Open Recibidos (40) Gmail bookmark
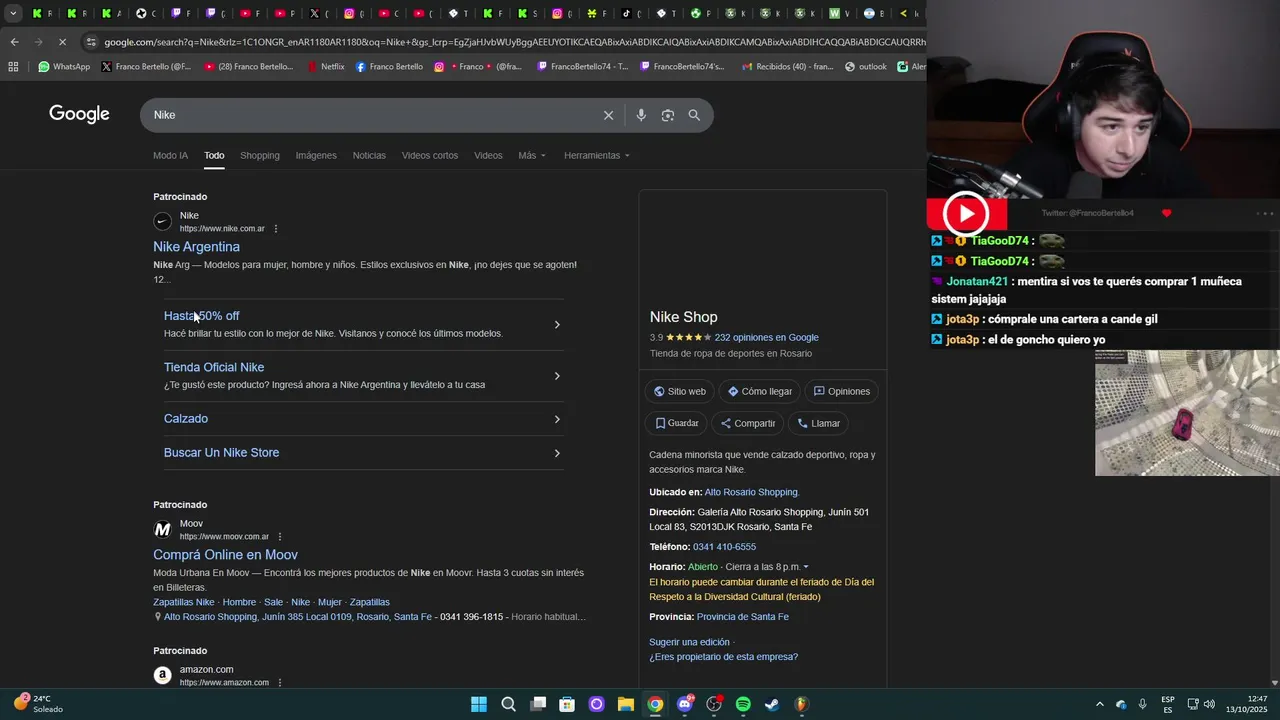This screenshot has height=720, width=1280. click(787, 67)
